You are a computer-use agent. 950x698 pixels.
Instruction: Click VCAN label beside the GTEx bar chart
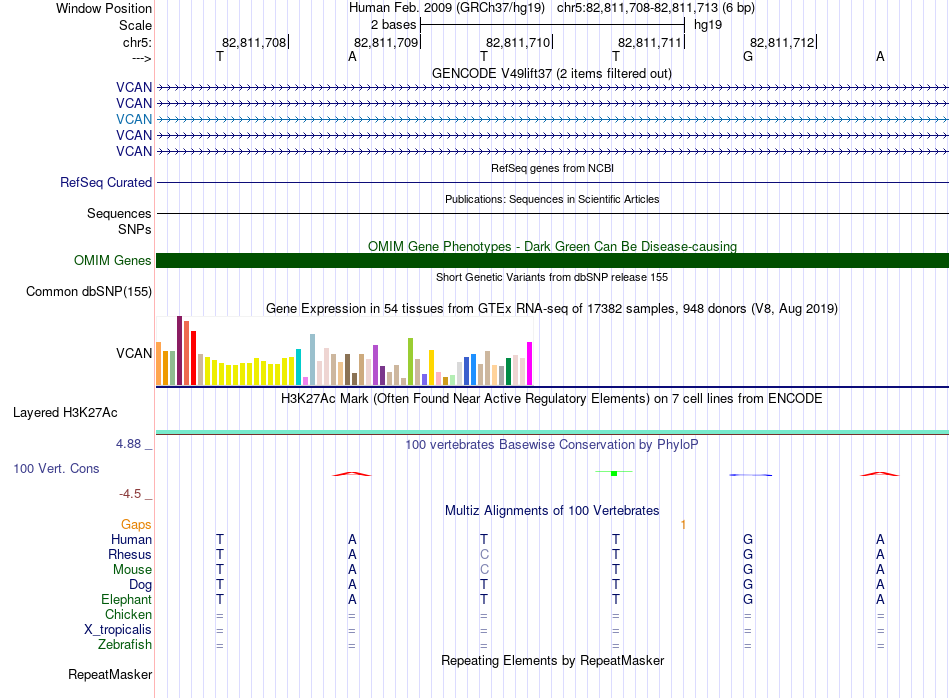(x=134, y=353)
